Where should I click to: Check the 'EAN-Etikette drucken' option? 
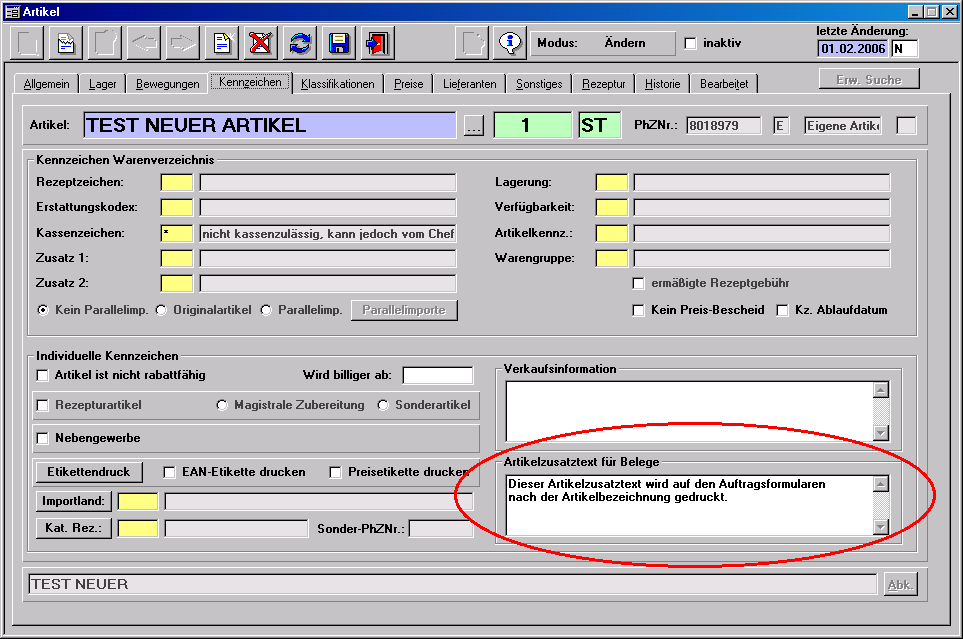tap(170, 472)
